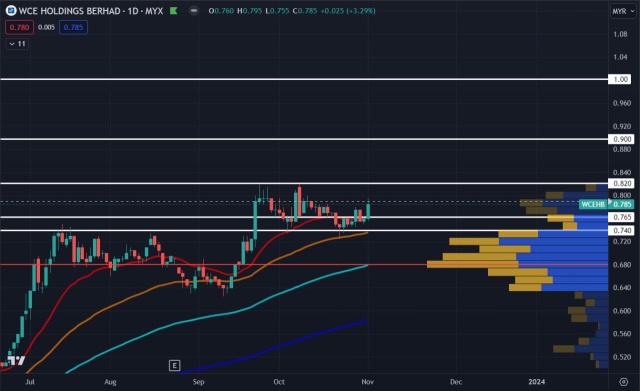Select the 0.740 horizontal line price label

(x=621, y=231)
